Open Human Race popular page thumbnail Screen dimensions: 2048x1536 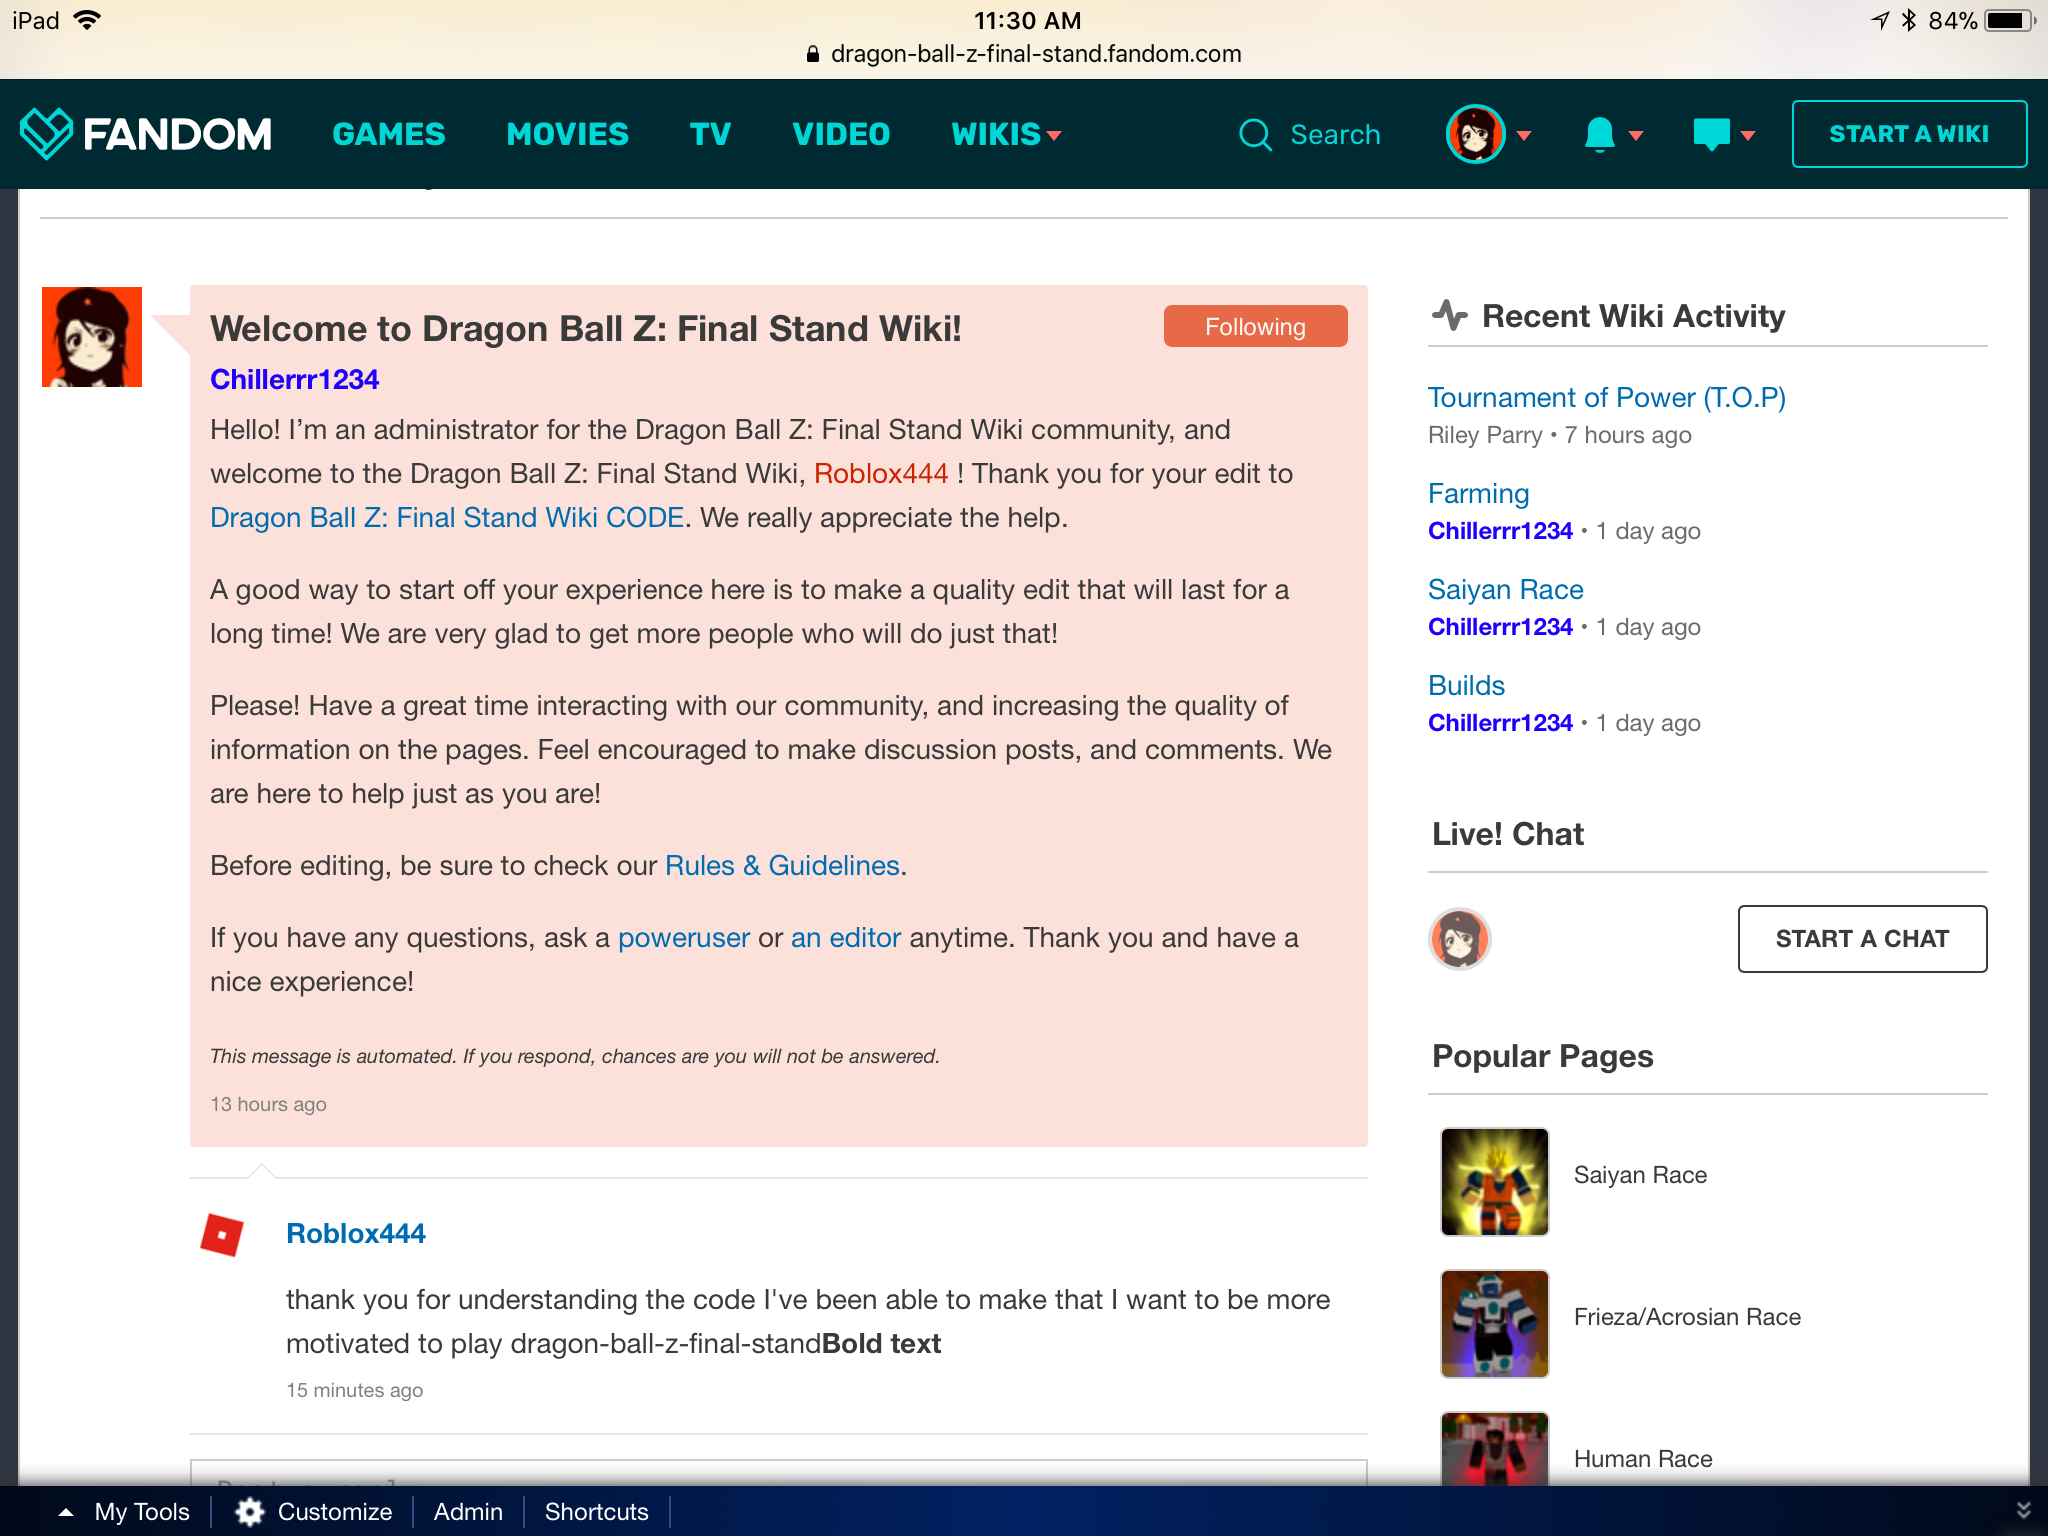click(1494, 1449)
